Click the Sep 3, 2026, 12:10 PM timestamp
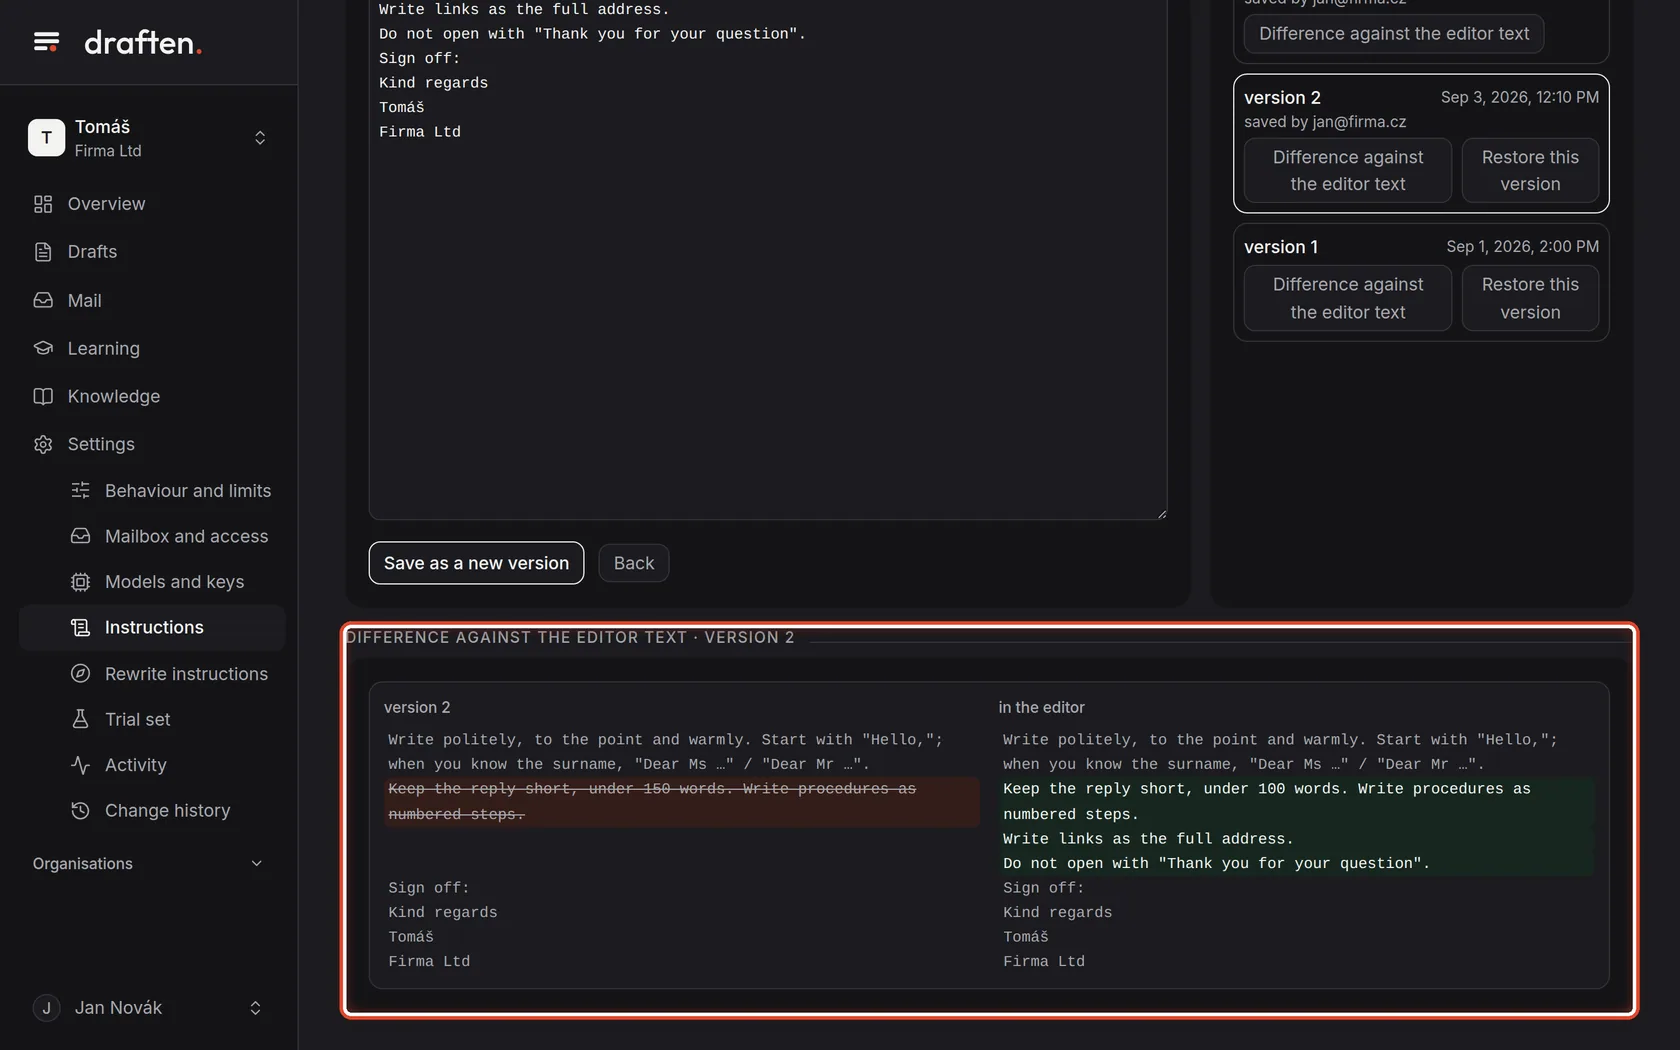This screenshot has height=1050, width=1680. [1519, 97]
